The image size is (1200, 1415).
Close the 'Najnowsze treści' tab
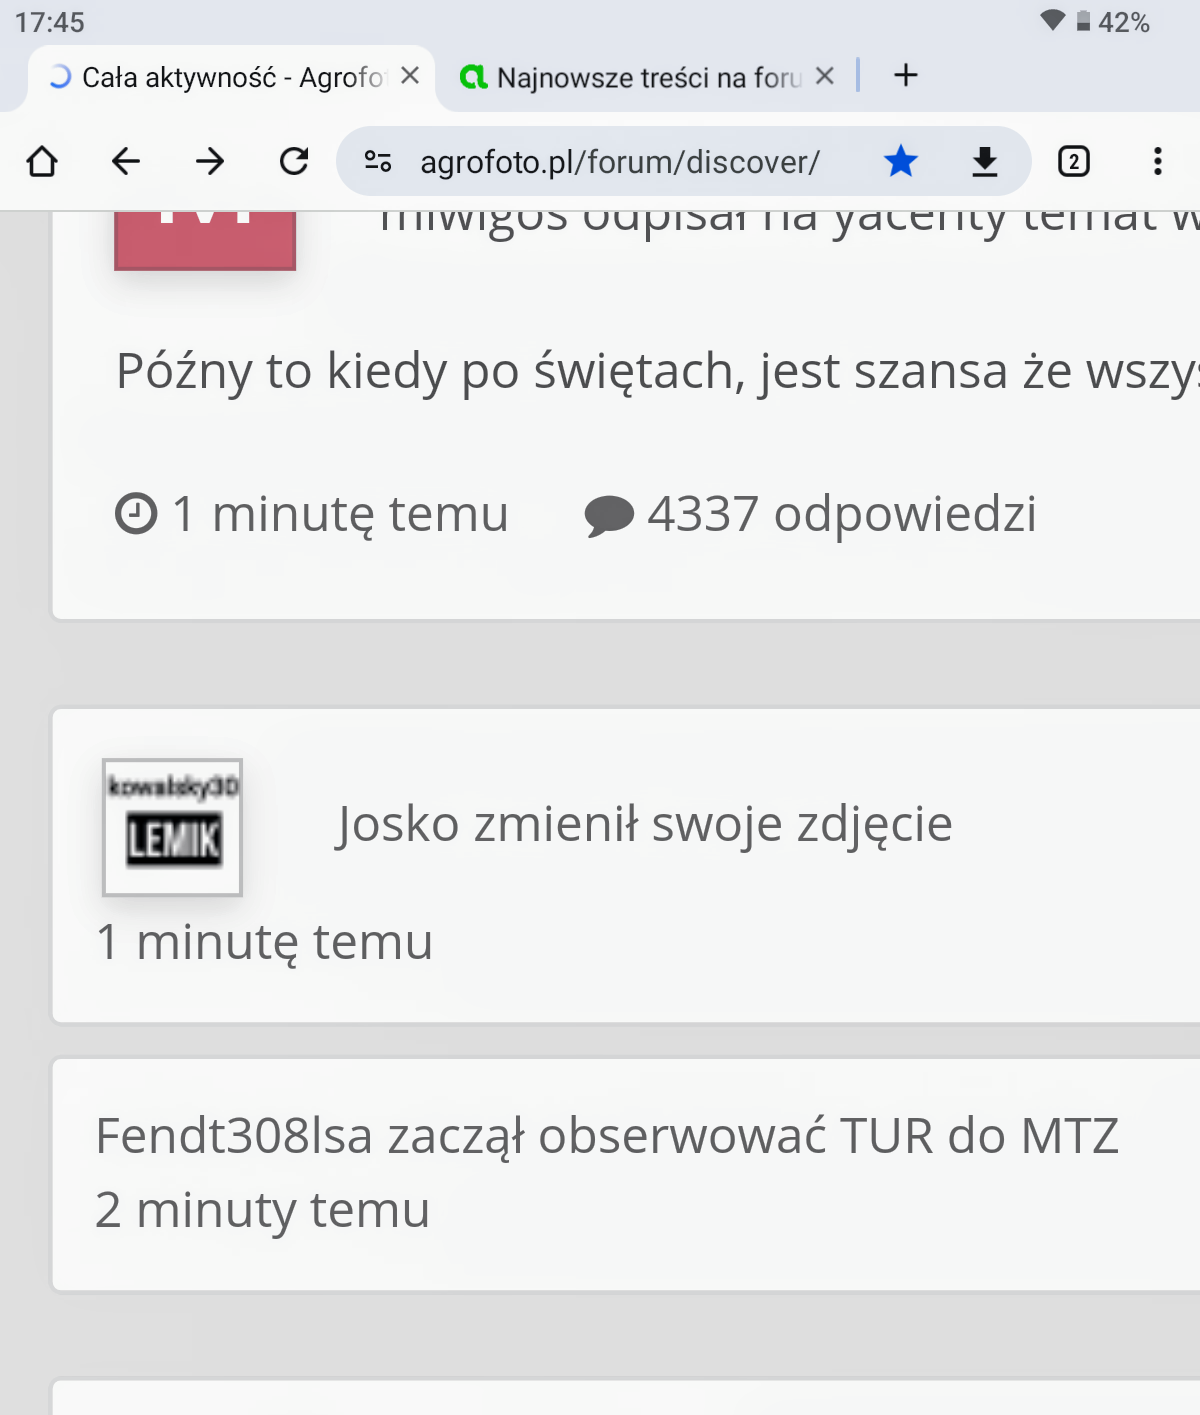click(825, 76)
